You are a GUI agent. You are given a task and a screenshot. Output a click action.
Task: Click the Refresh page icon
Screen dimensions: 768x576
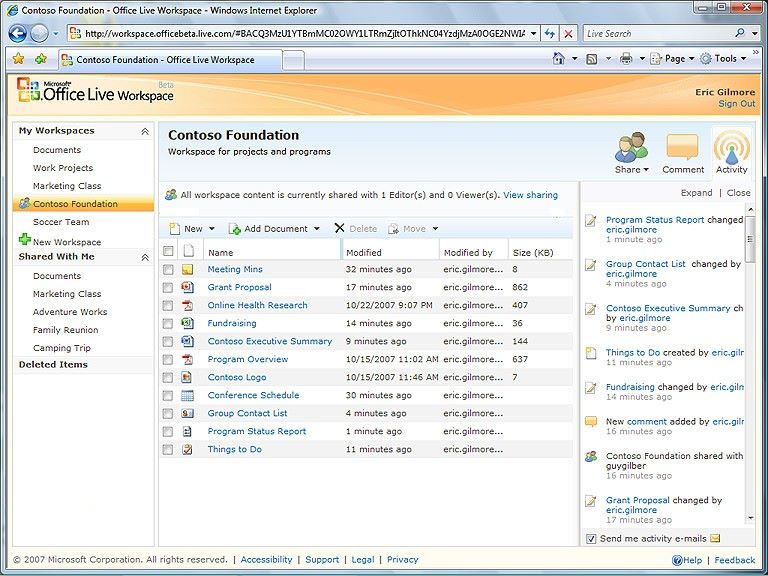550,34
